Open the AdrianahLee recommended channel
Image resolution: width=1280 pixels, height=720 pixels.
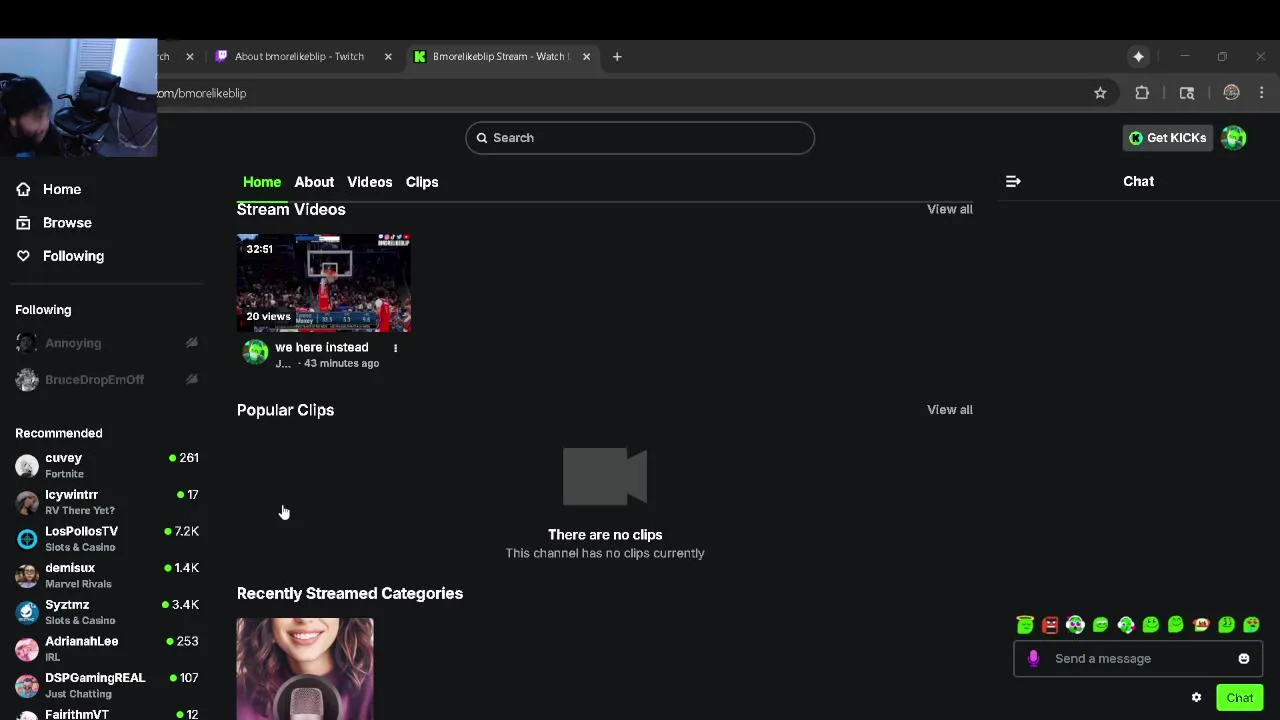click(107, 649)
